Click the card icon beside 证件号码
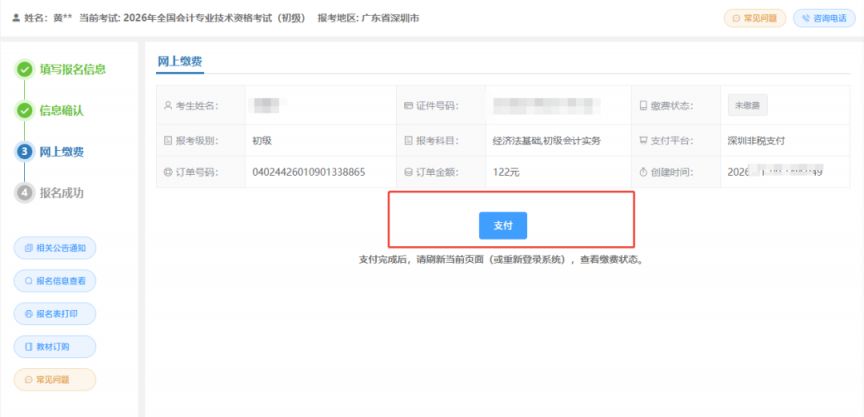Viewport: 864px width, 417px height. pos(408,106)
